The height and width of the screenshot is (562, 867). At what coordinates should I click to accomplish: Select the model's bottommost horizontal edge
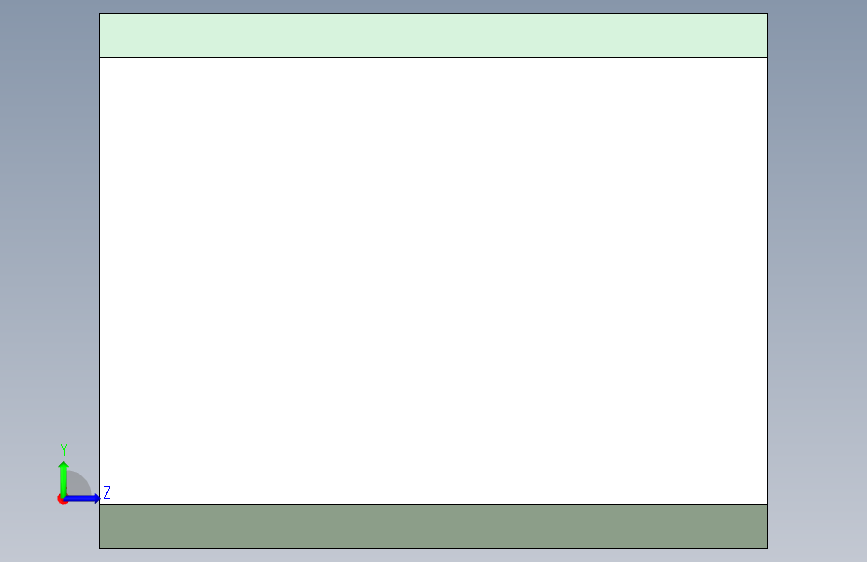click(433, 548)
